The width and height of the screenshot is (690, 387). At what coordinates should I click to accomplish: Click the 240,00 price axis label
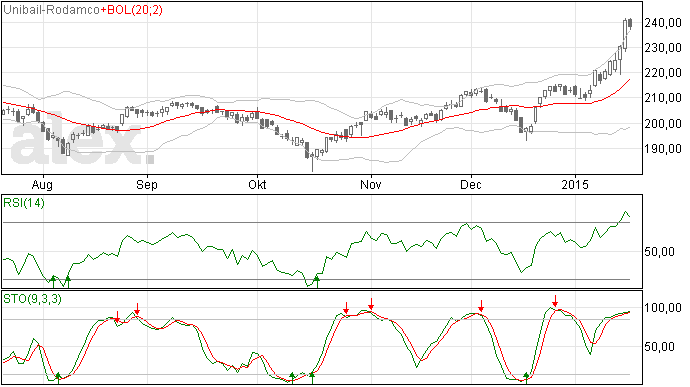pyautogui.click(x=663, y=23)
